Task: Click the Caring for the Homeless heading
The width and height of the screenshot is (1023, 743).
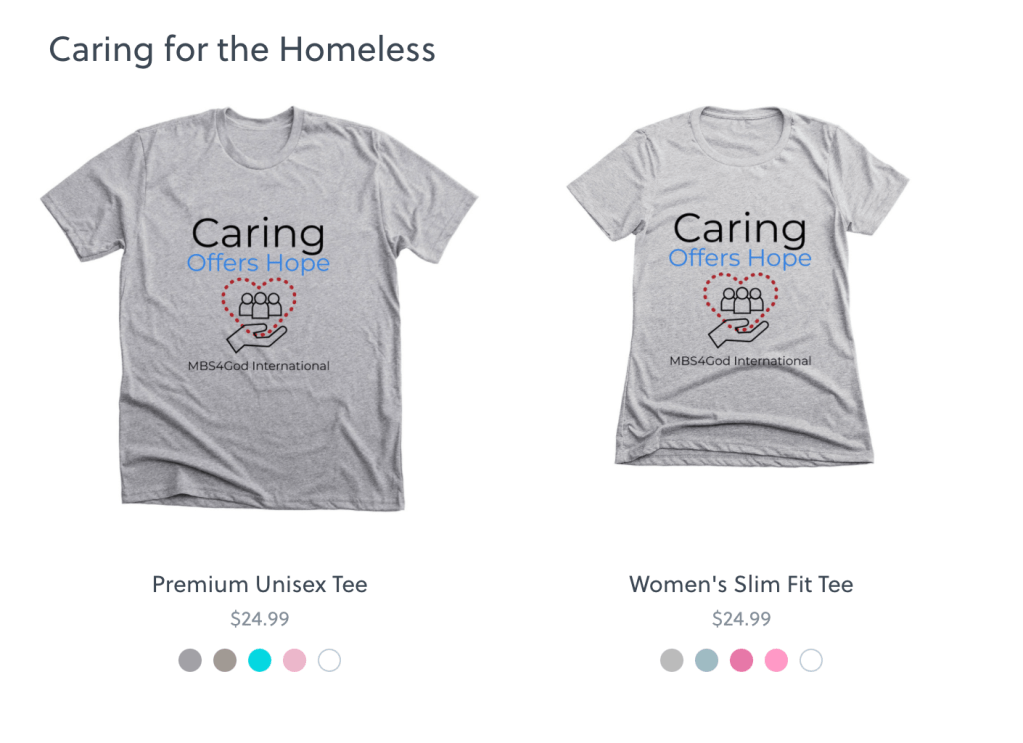Action: point(242,49)
